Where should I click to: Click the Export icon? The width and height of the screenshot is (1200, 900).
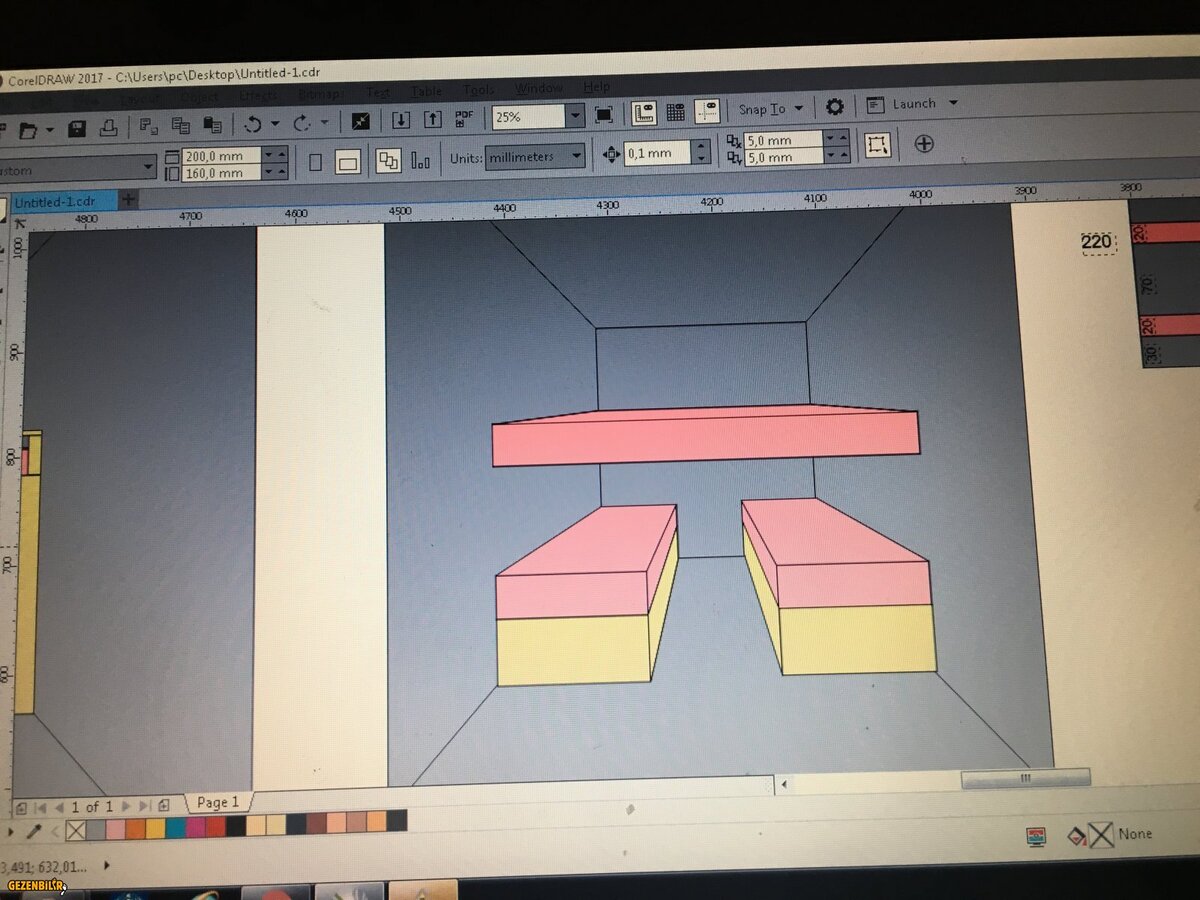click(x=432, y=120)
